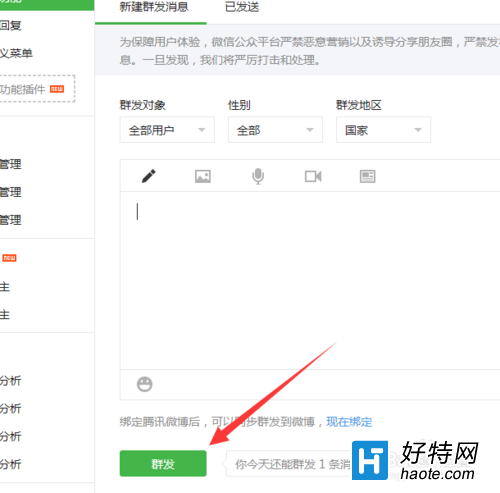Click inside the message text area
This screenshot has width=500, height=493.
pos(310,280)
